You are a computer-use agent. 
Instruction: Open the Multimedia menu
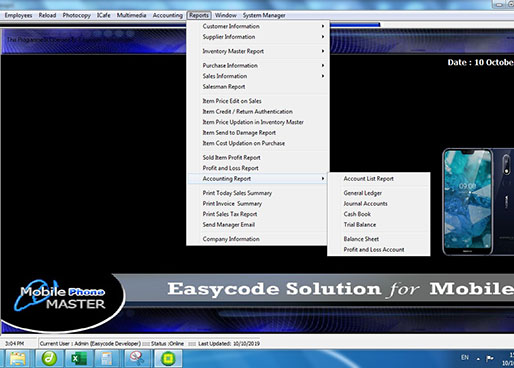pyautogui.click(x=131, y=15)
